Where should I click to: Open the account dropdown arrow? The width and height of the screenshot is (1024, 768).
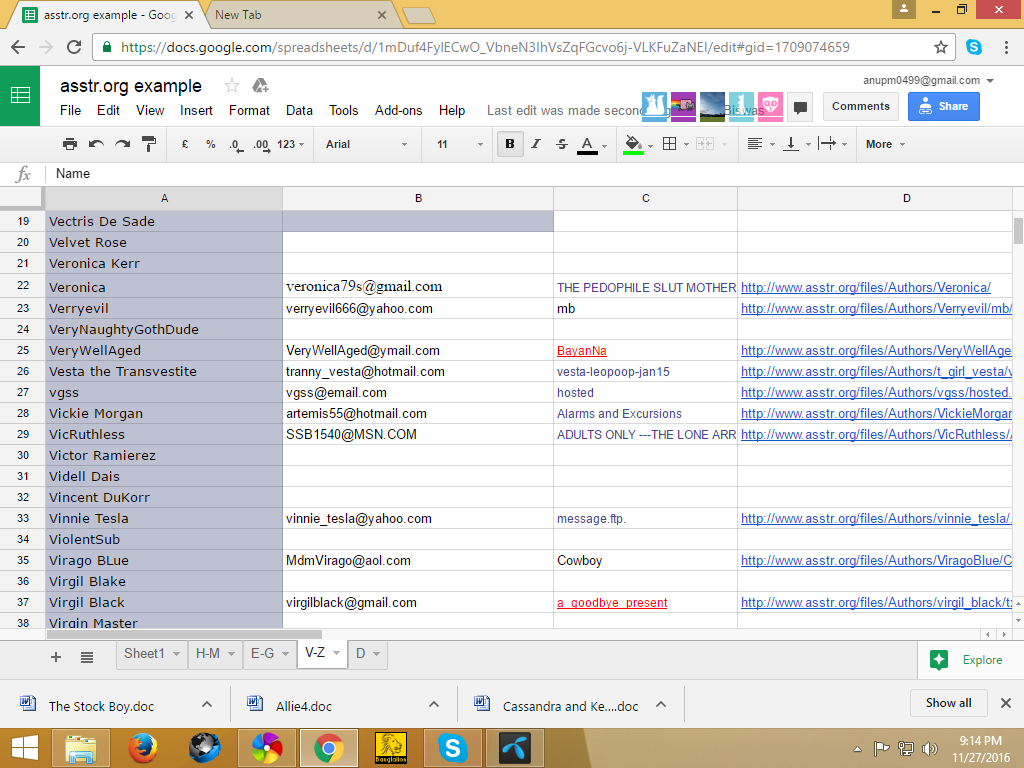990,81
